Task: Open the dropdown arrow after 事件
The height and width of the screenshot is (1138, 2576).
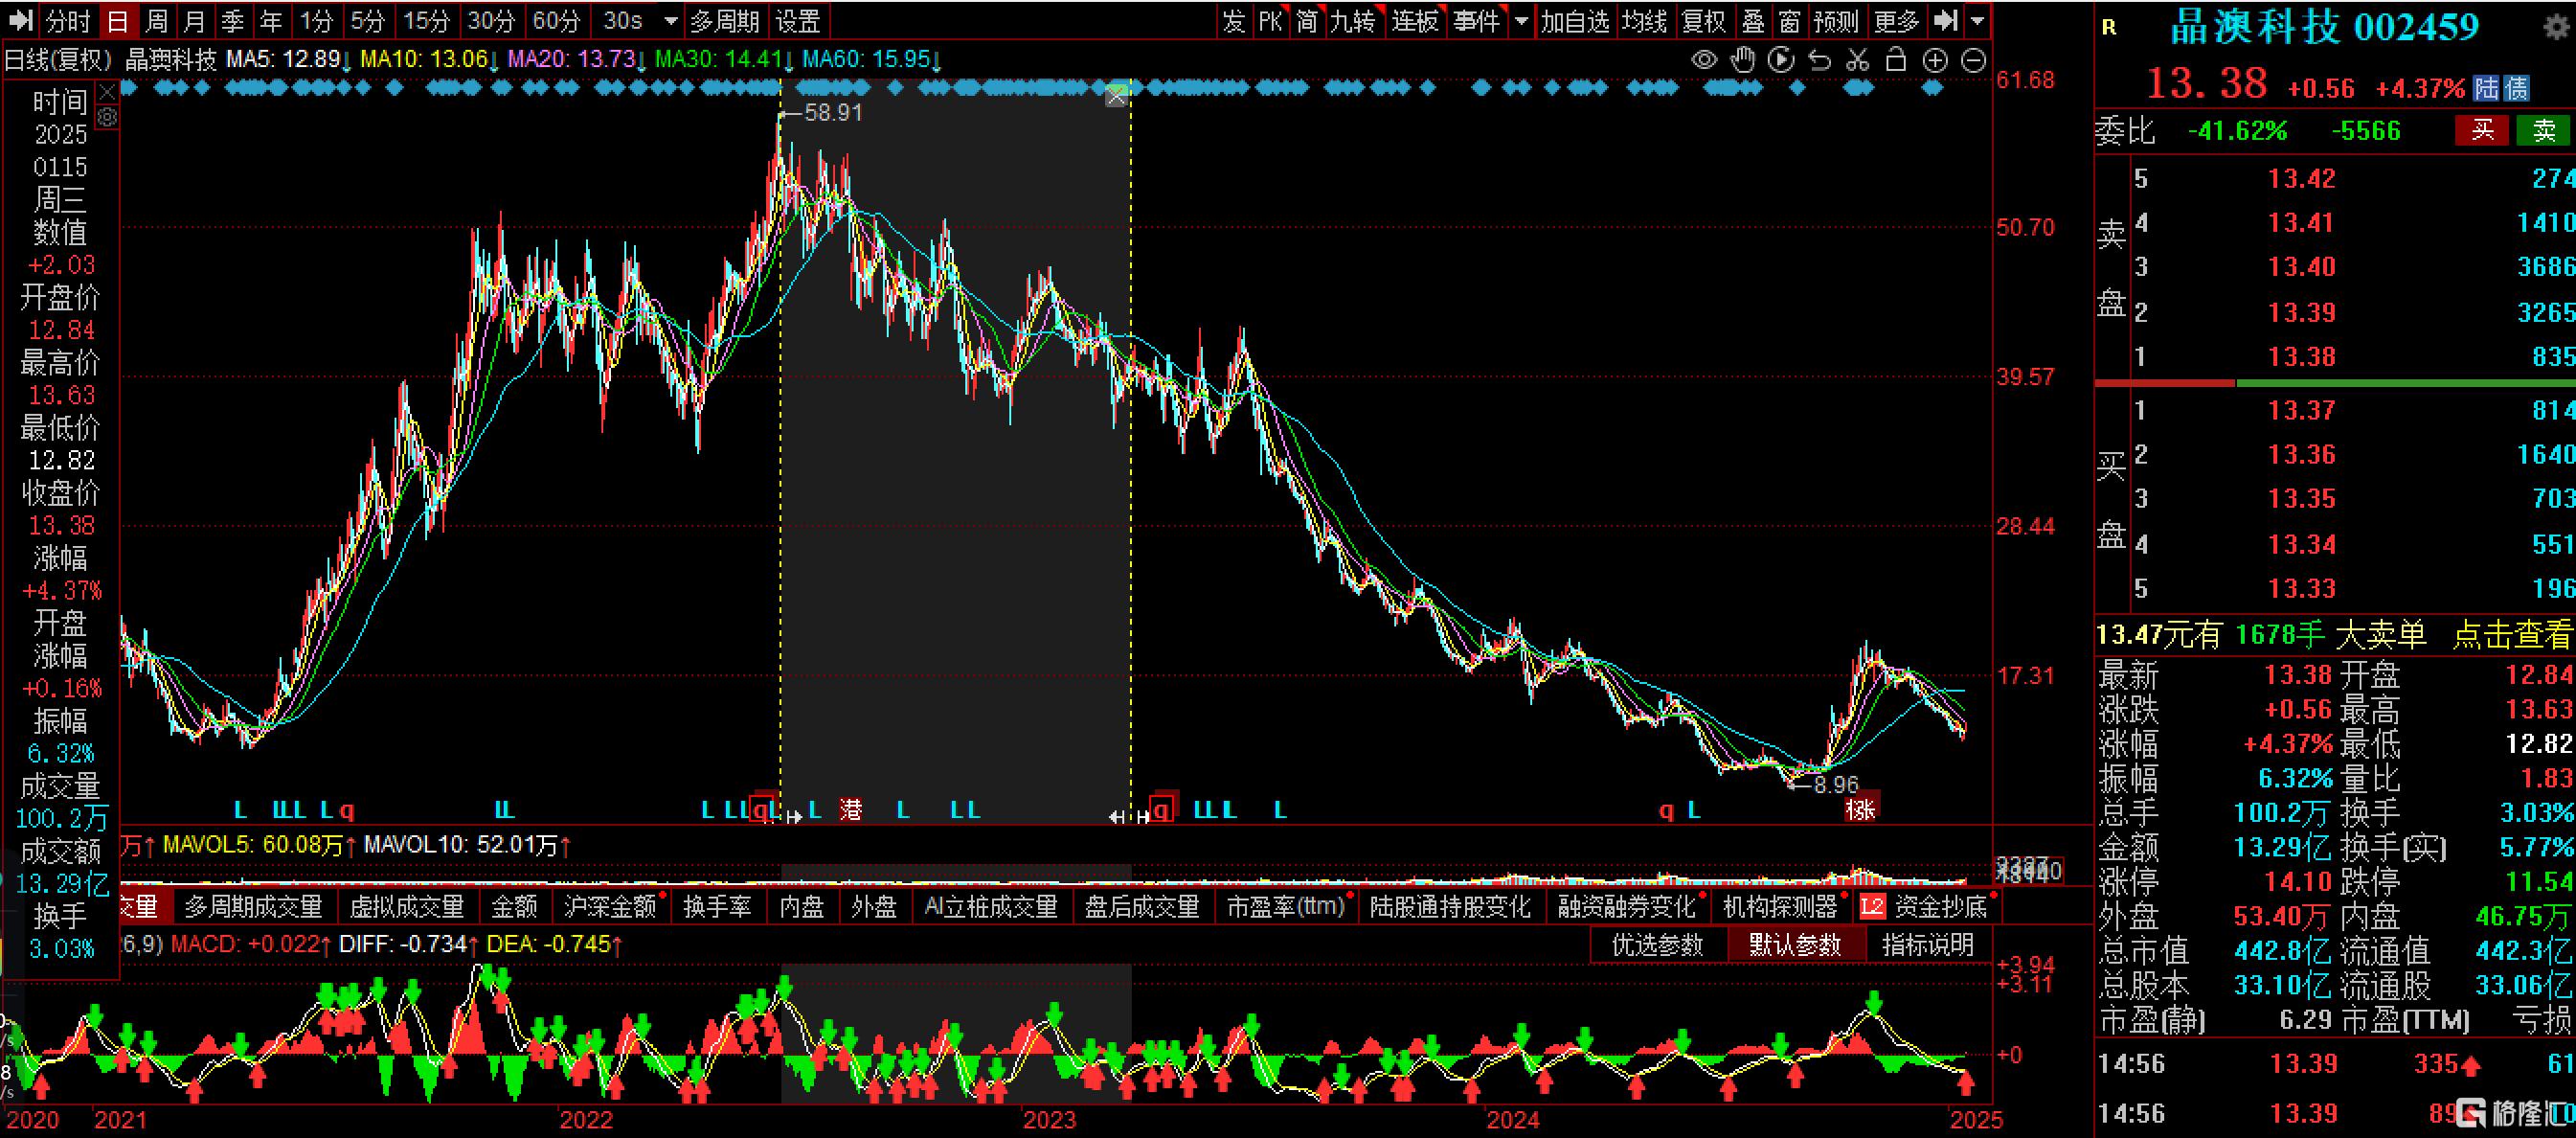Action: coord(1521,21)
